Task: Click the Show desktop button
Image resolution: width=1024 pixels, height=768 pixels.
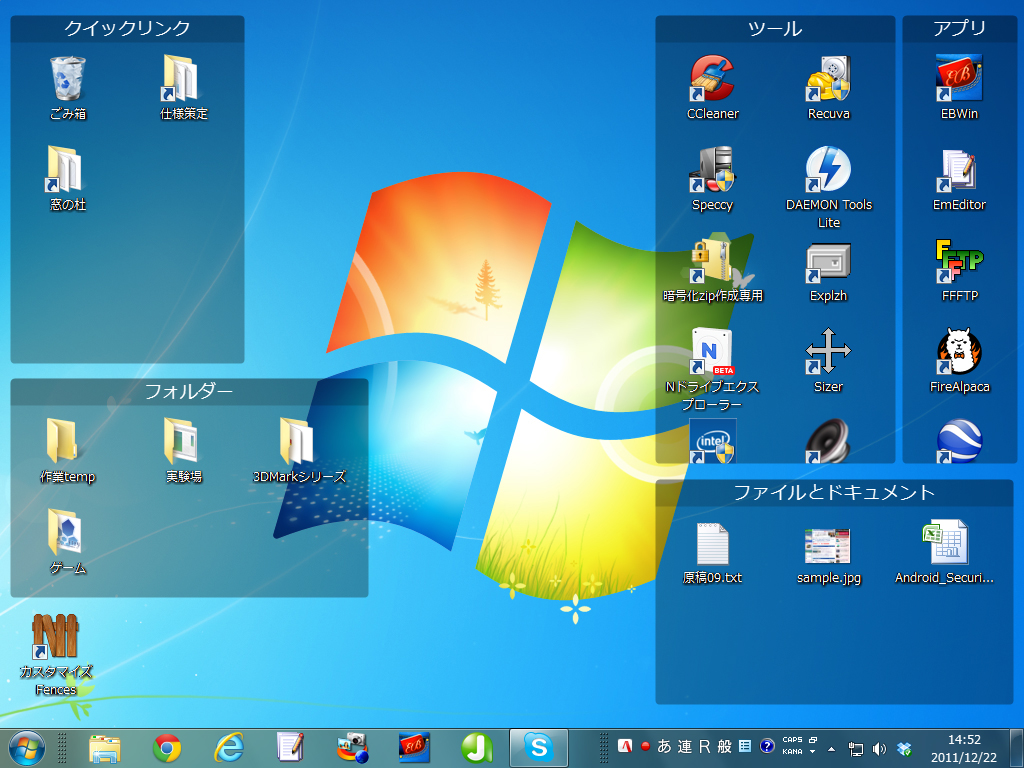Action: tap(1017, 748)
